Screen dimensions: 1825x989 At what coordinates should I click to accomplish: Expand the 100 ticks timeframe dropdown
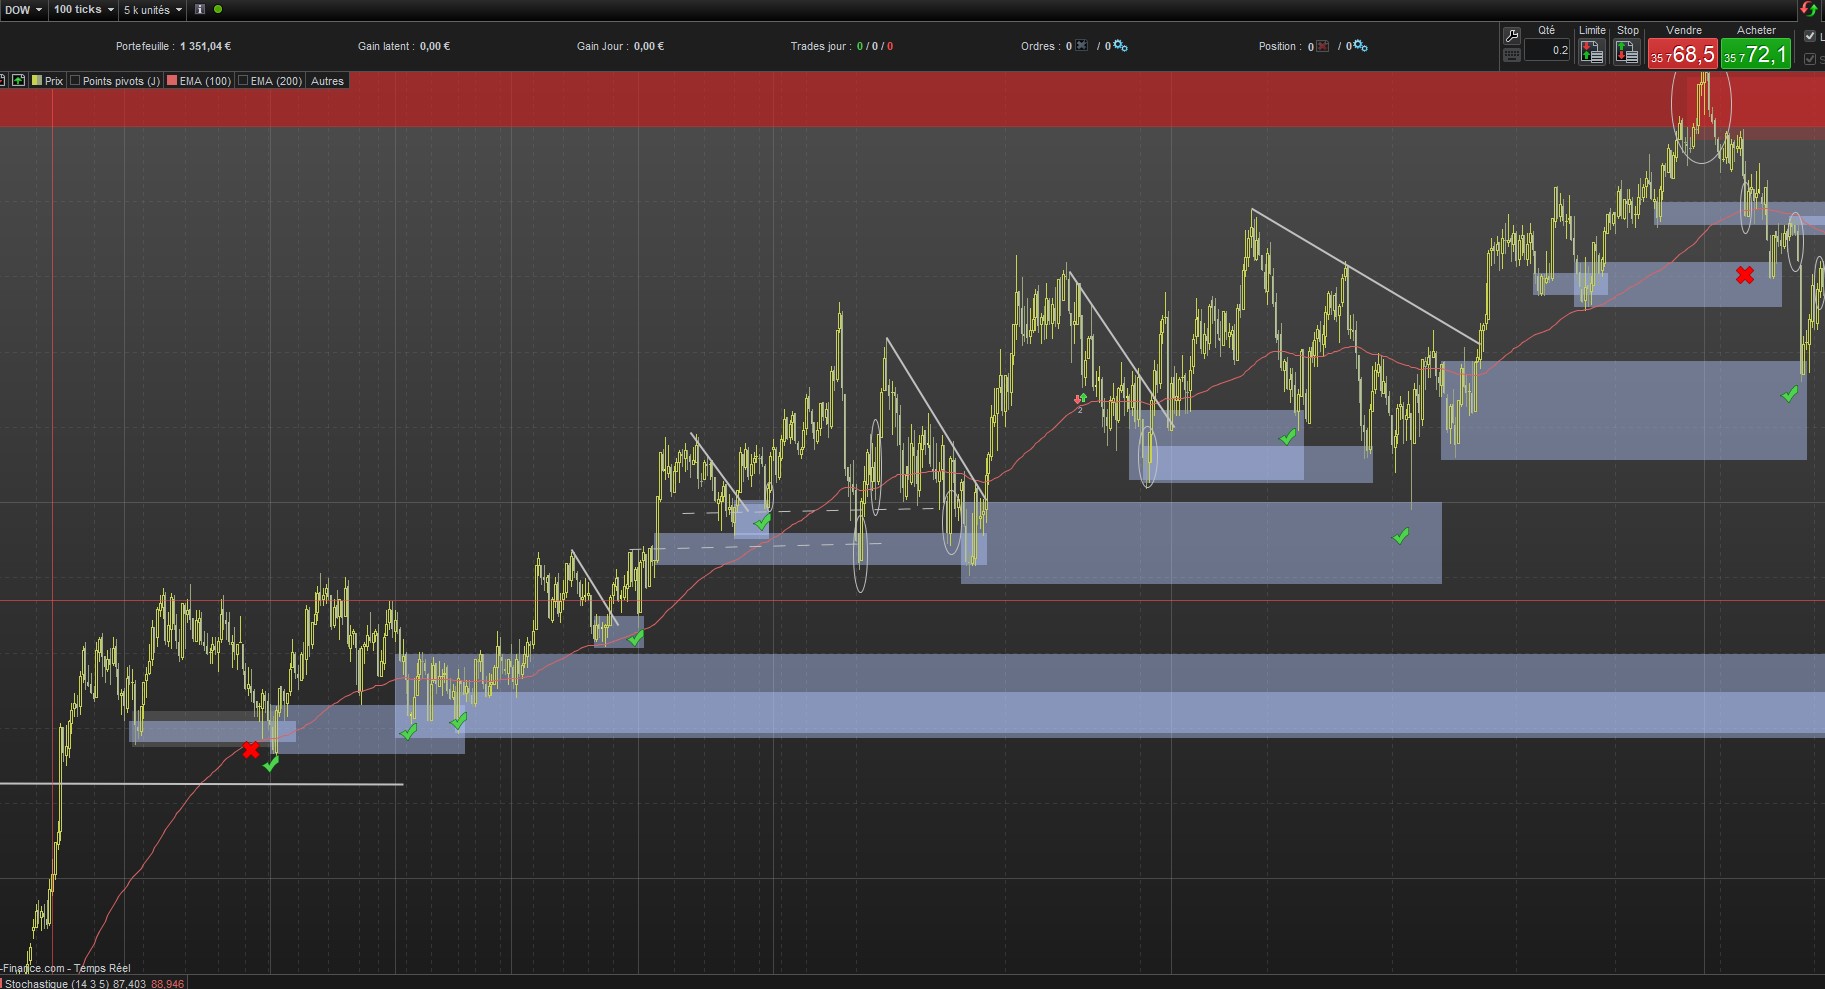coord(83,10)
